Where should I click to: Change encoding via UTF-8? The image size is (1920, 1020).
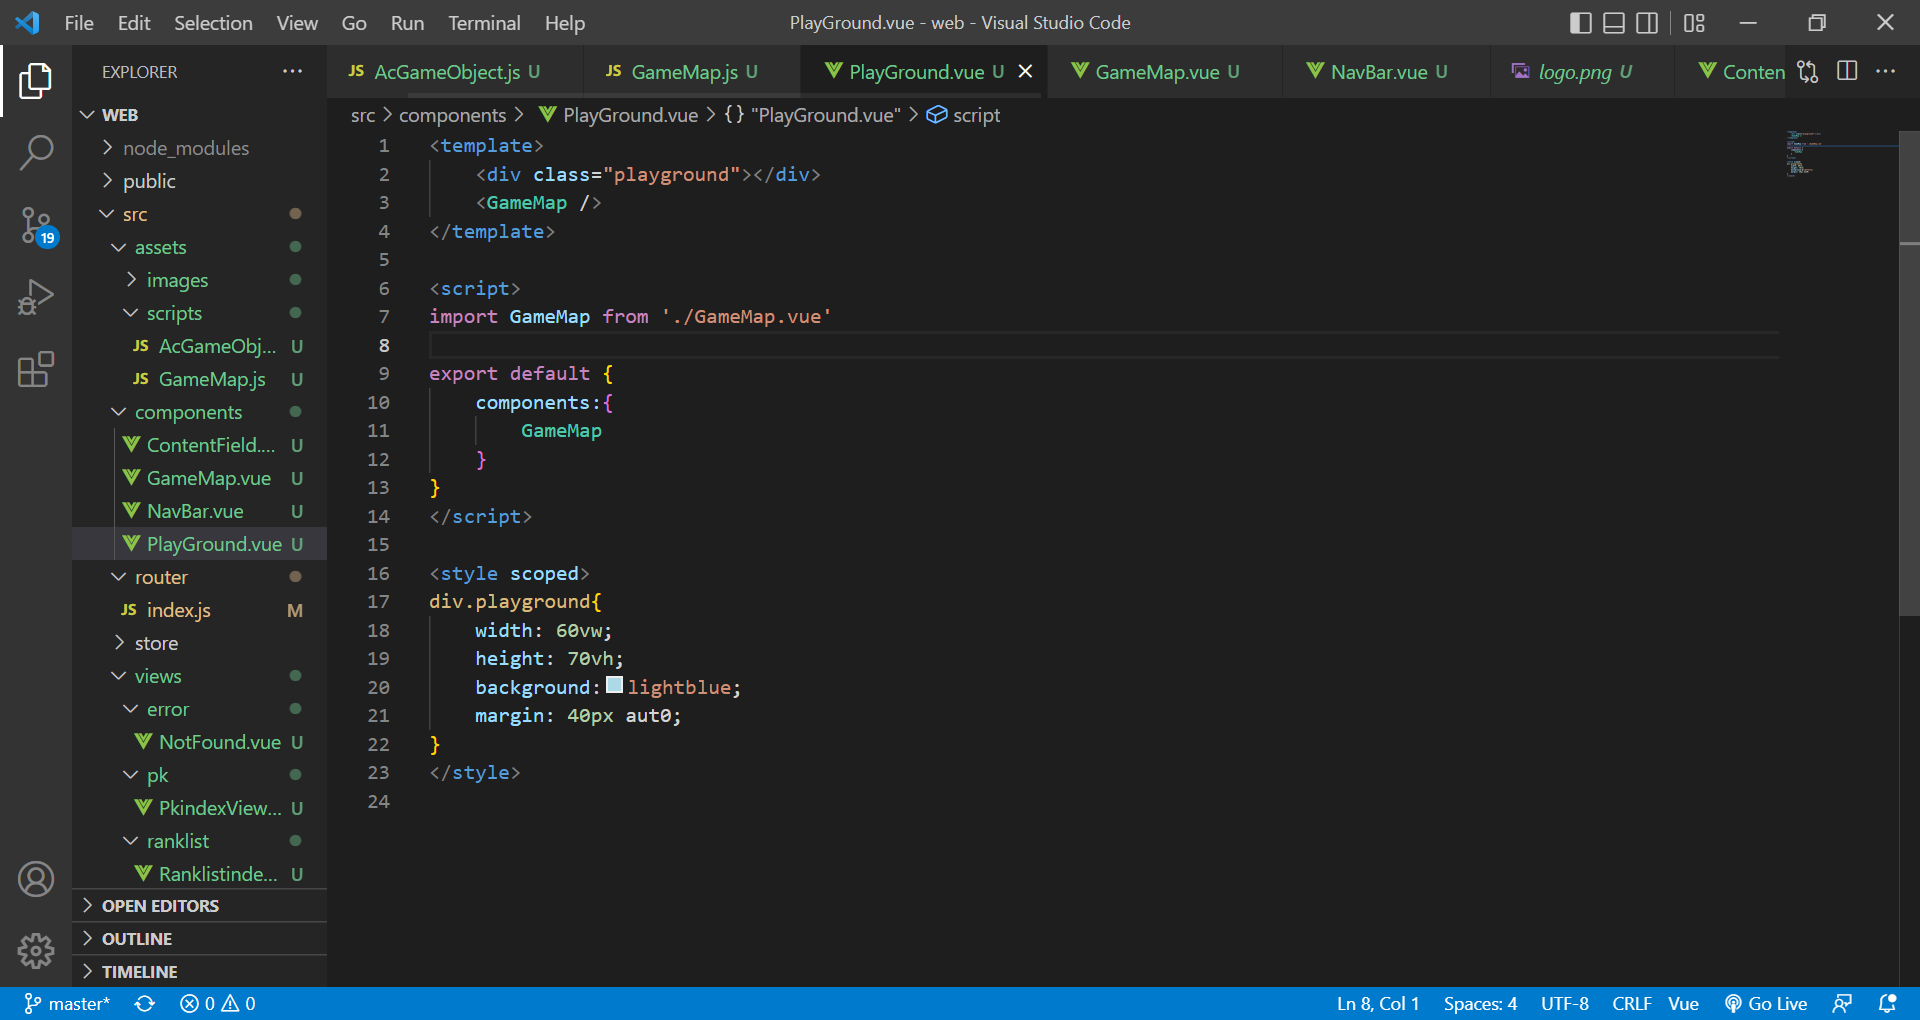pos(1565,1003)
